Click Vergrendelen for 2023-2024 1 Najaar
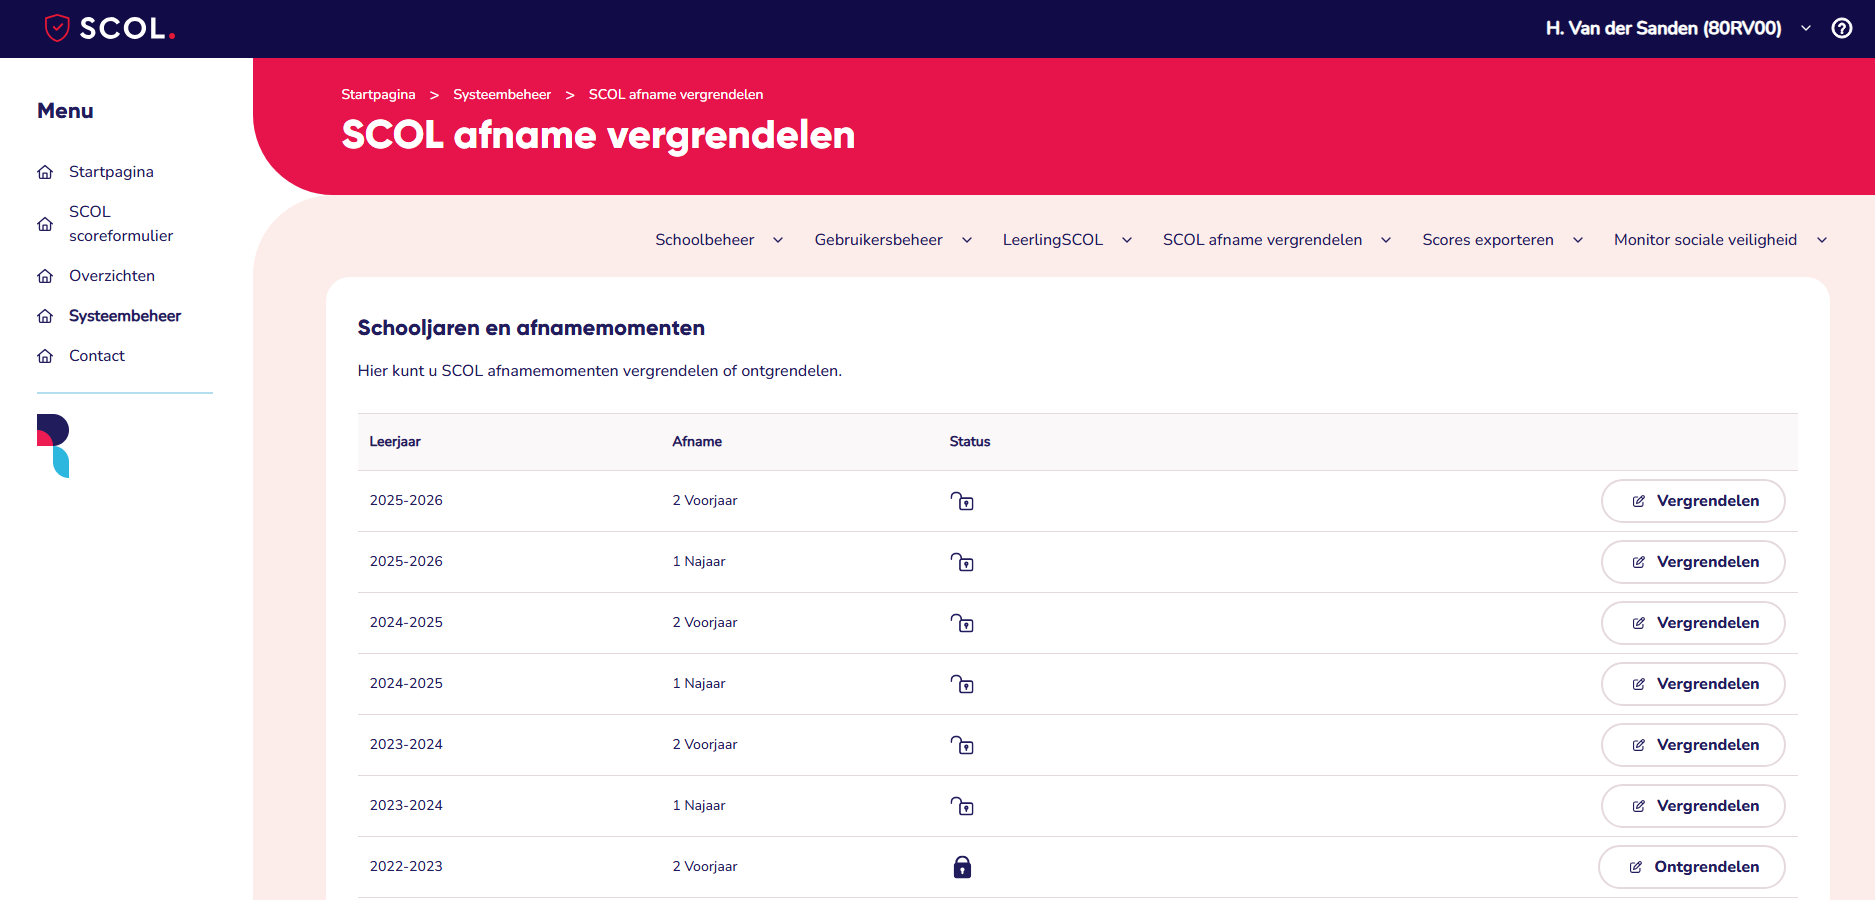The width and height of the screenshot is (1875, 900). (1693, 806)
